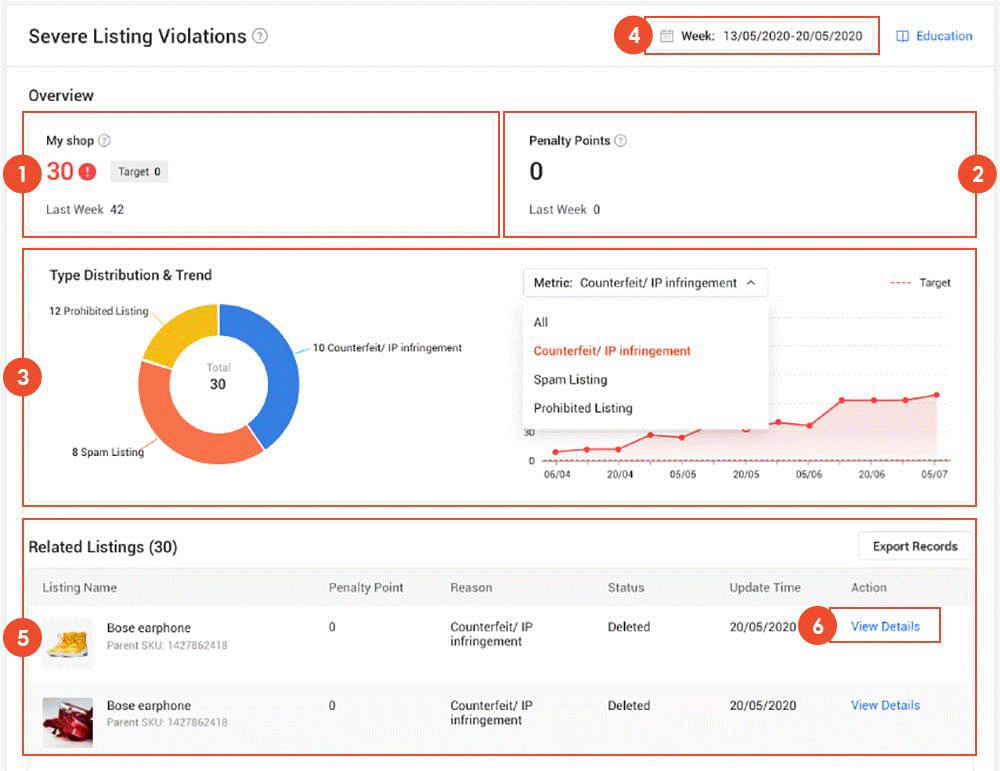Click the yellow sneaker product thumbnail

pos(68,643)
